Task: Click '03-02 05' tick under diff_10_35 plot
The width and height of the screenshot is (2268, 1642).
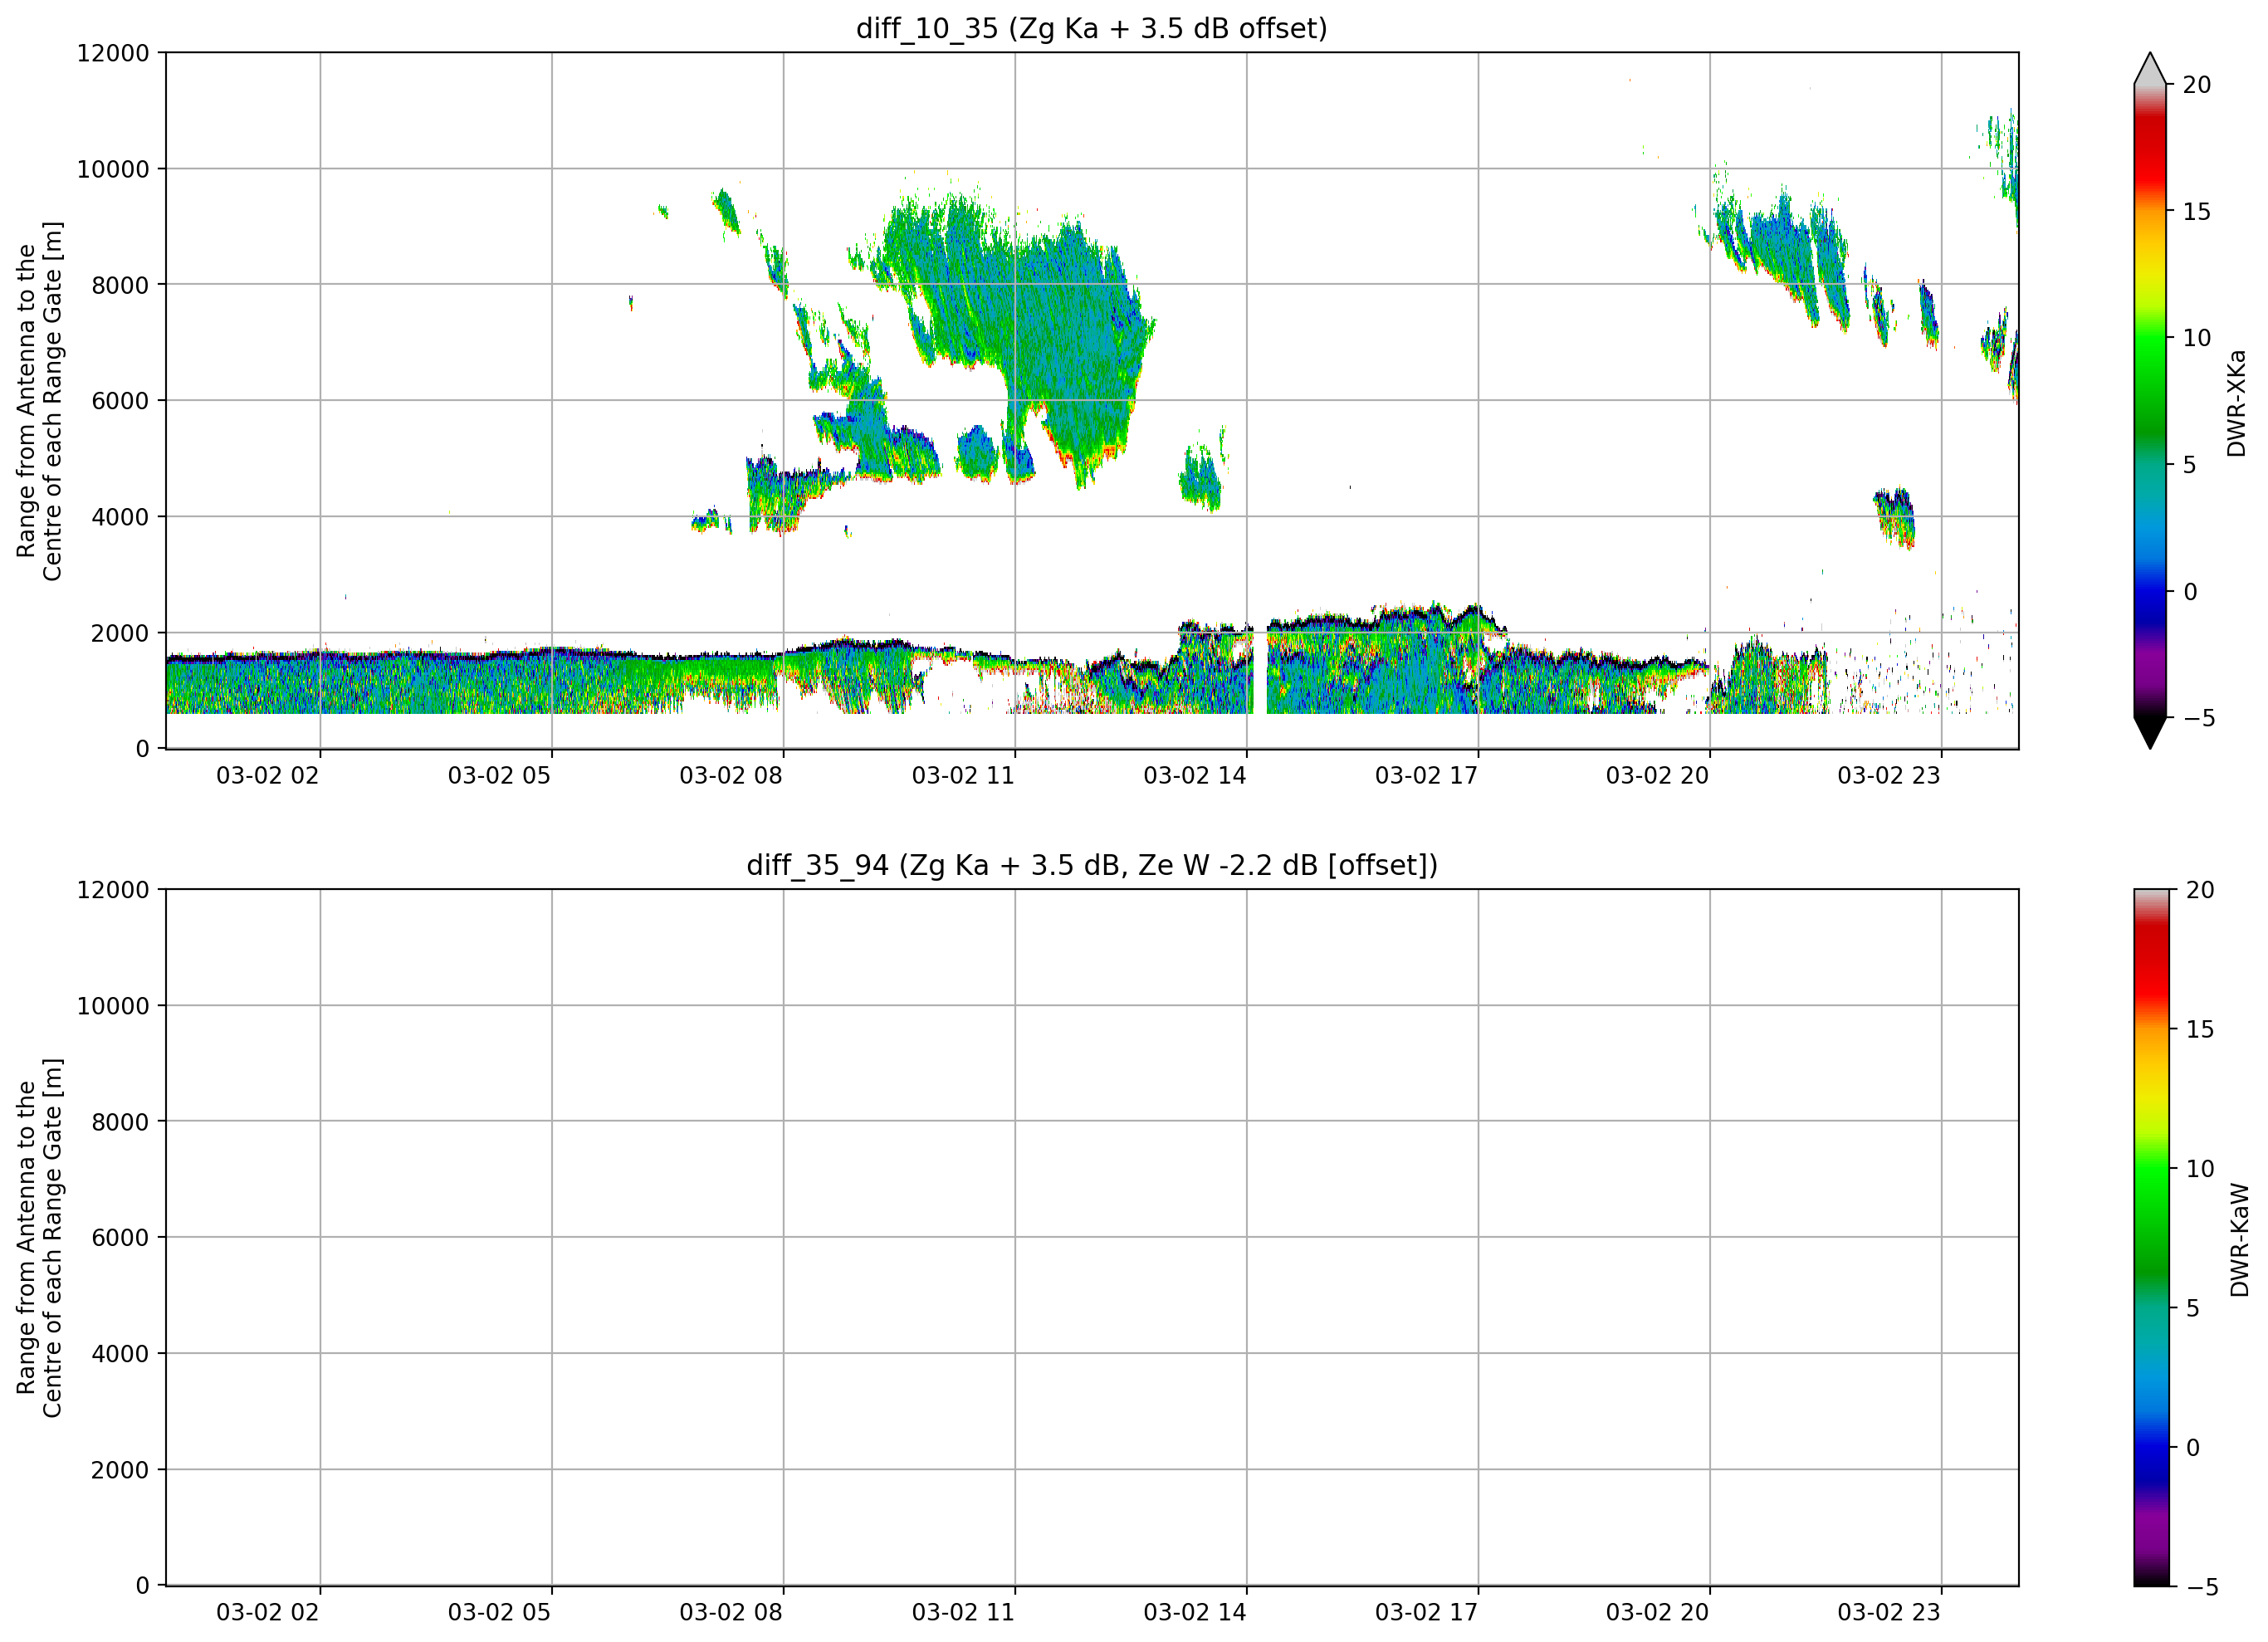Action: point(499,776)
